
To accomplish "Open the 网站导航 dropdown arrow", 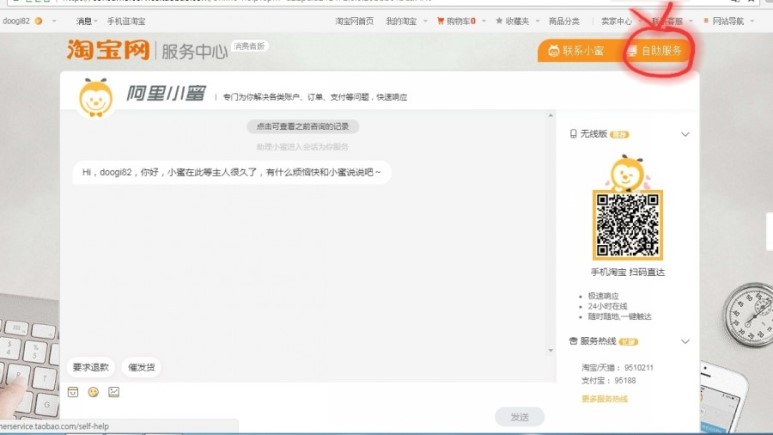I will point(752,21).
